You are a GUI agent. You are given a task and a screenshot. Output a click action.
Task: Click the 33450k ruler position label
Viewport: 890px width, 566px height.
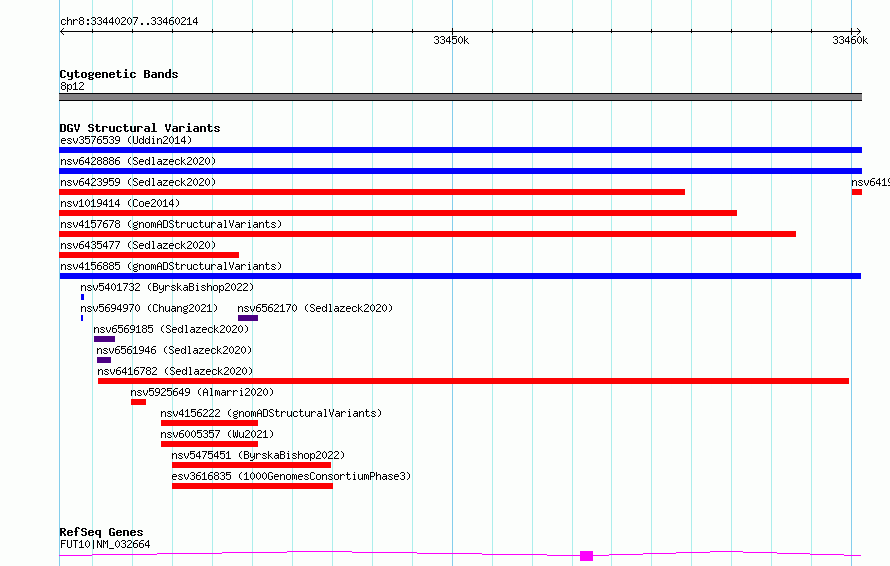pos(451,40)
